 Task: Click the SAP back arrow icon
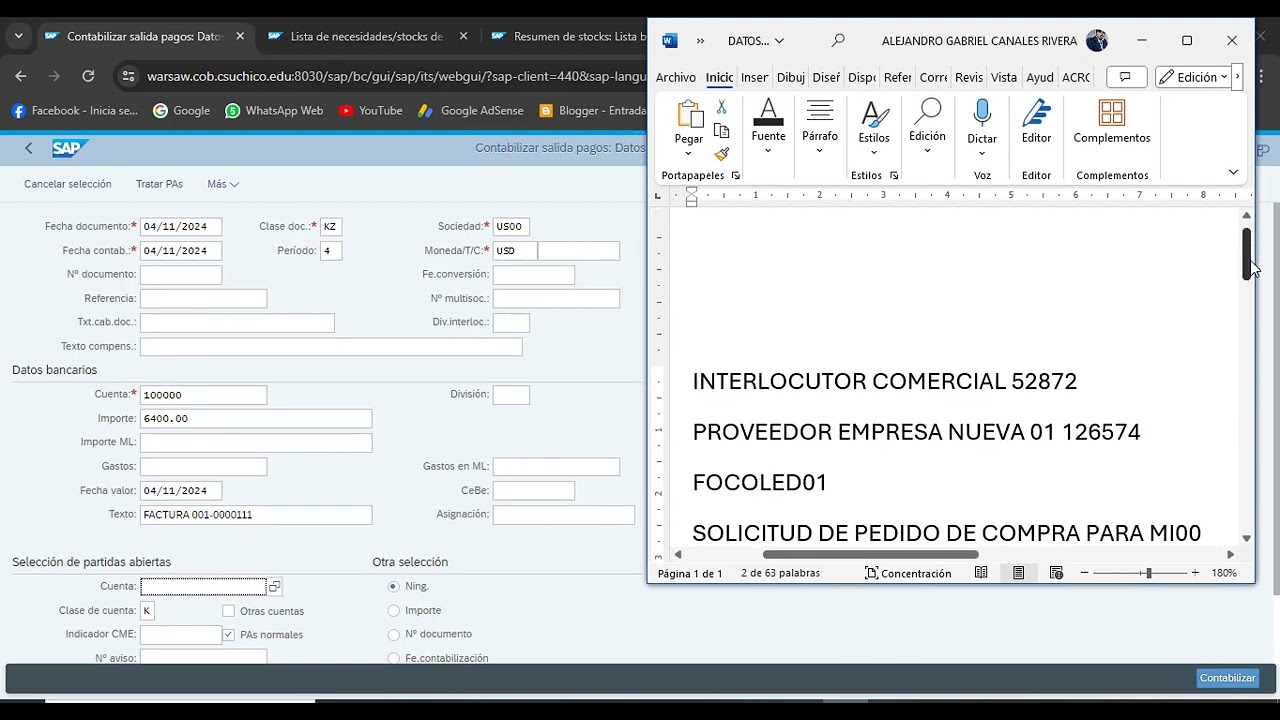click(x=28, y=148)
